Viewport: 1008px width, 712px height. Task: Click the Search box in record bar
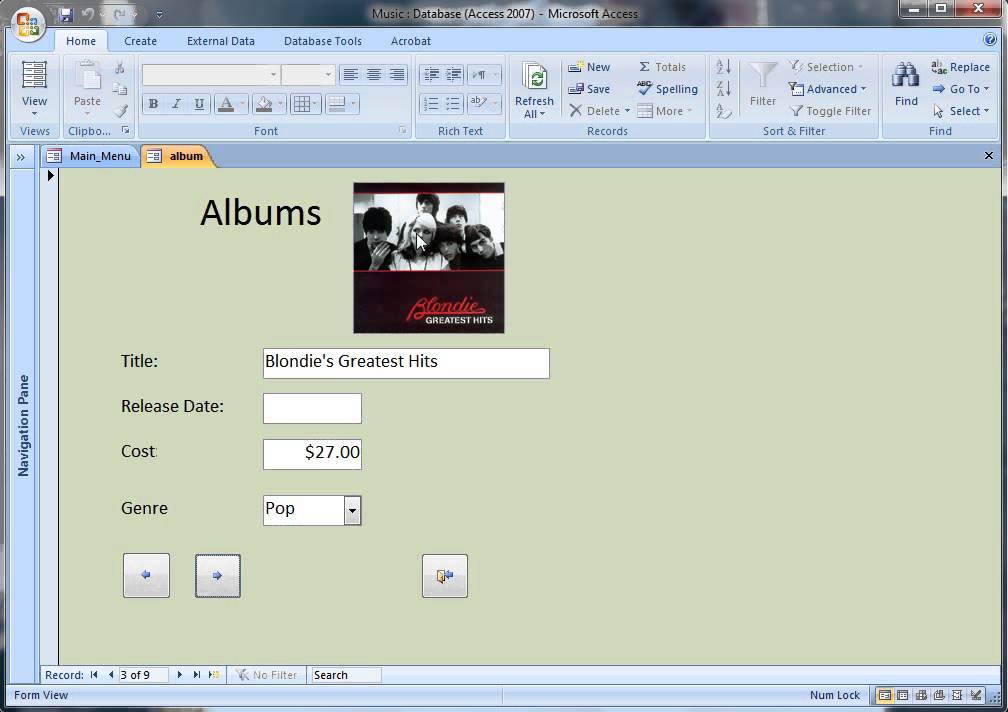tap(346, 675)
